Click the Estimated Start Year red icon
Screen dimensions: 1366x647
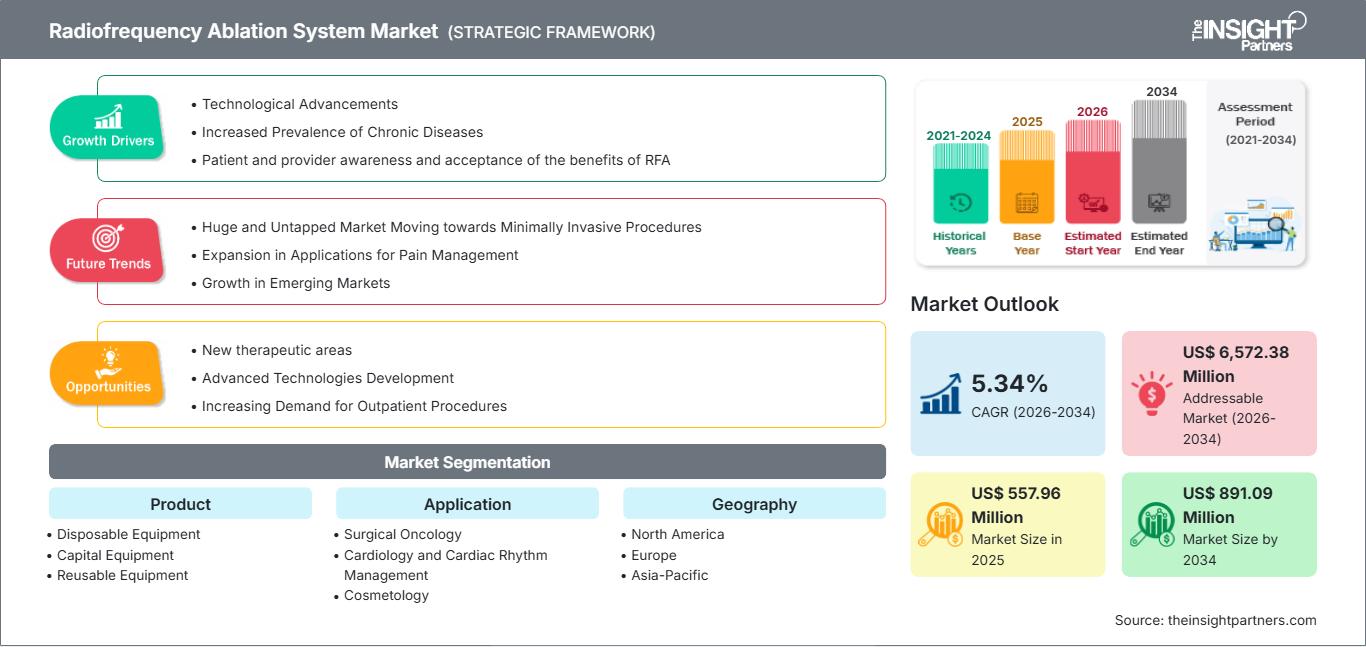click(x=1092, y=204)
